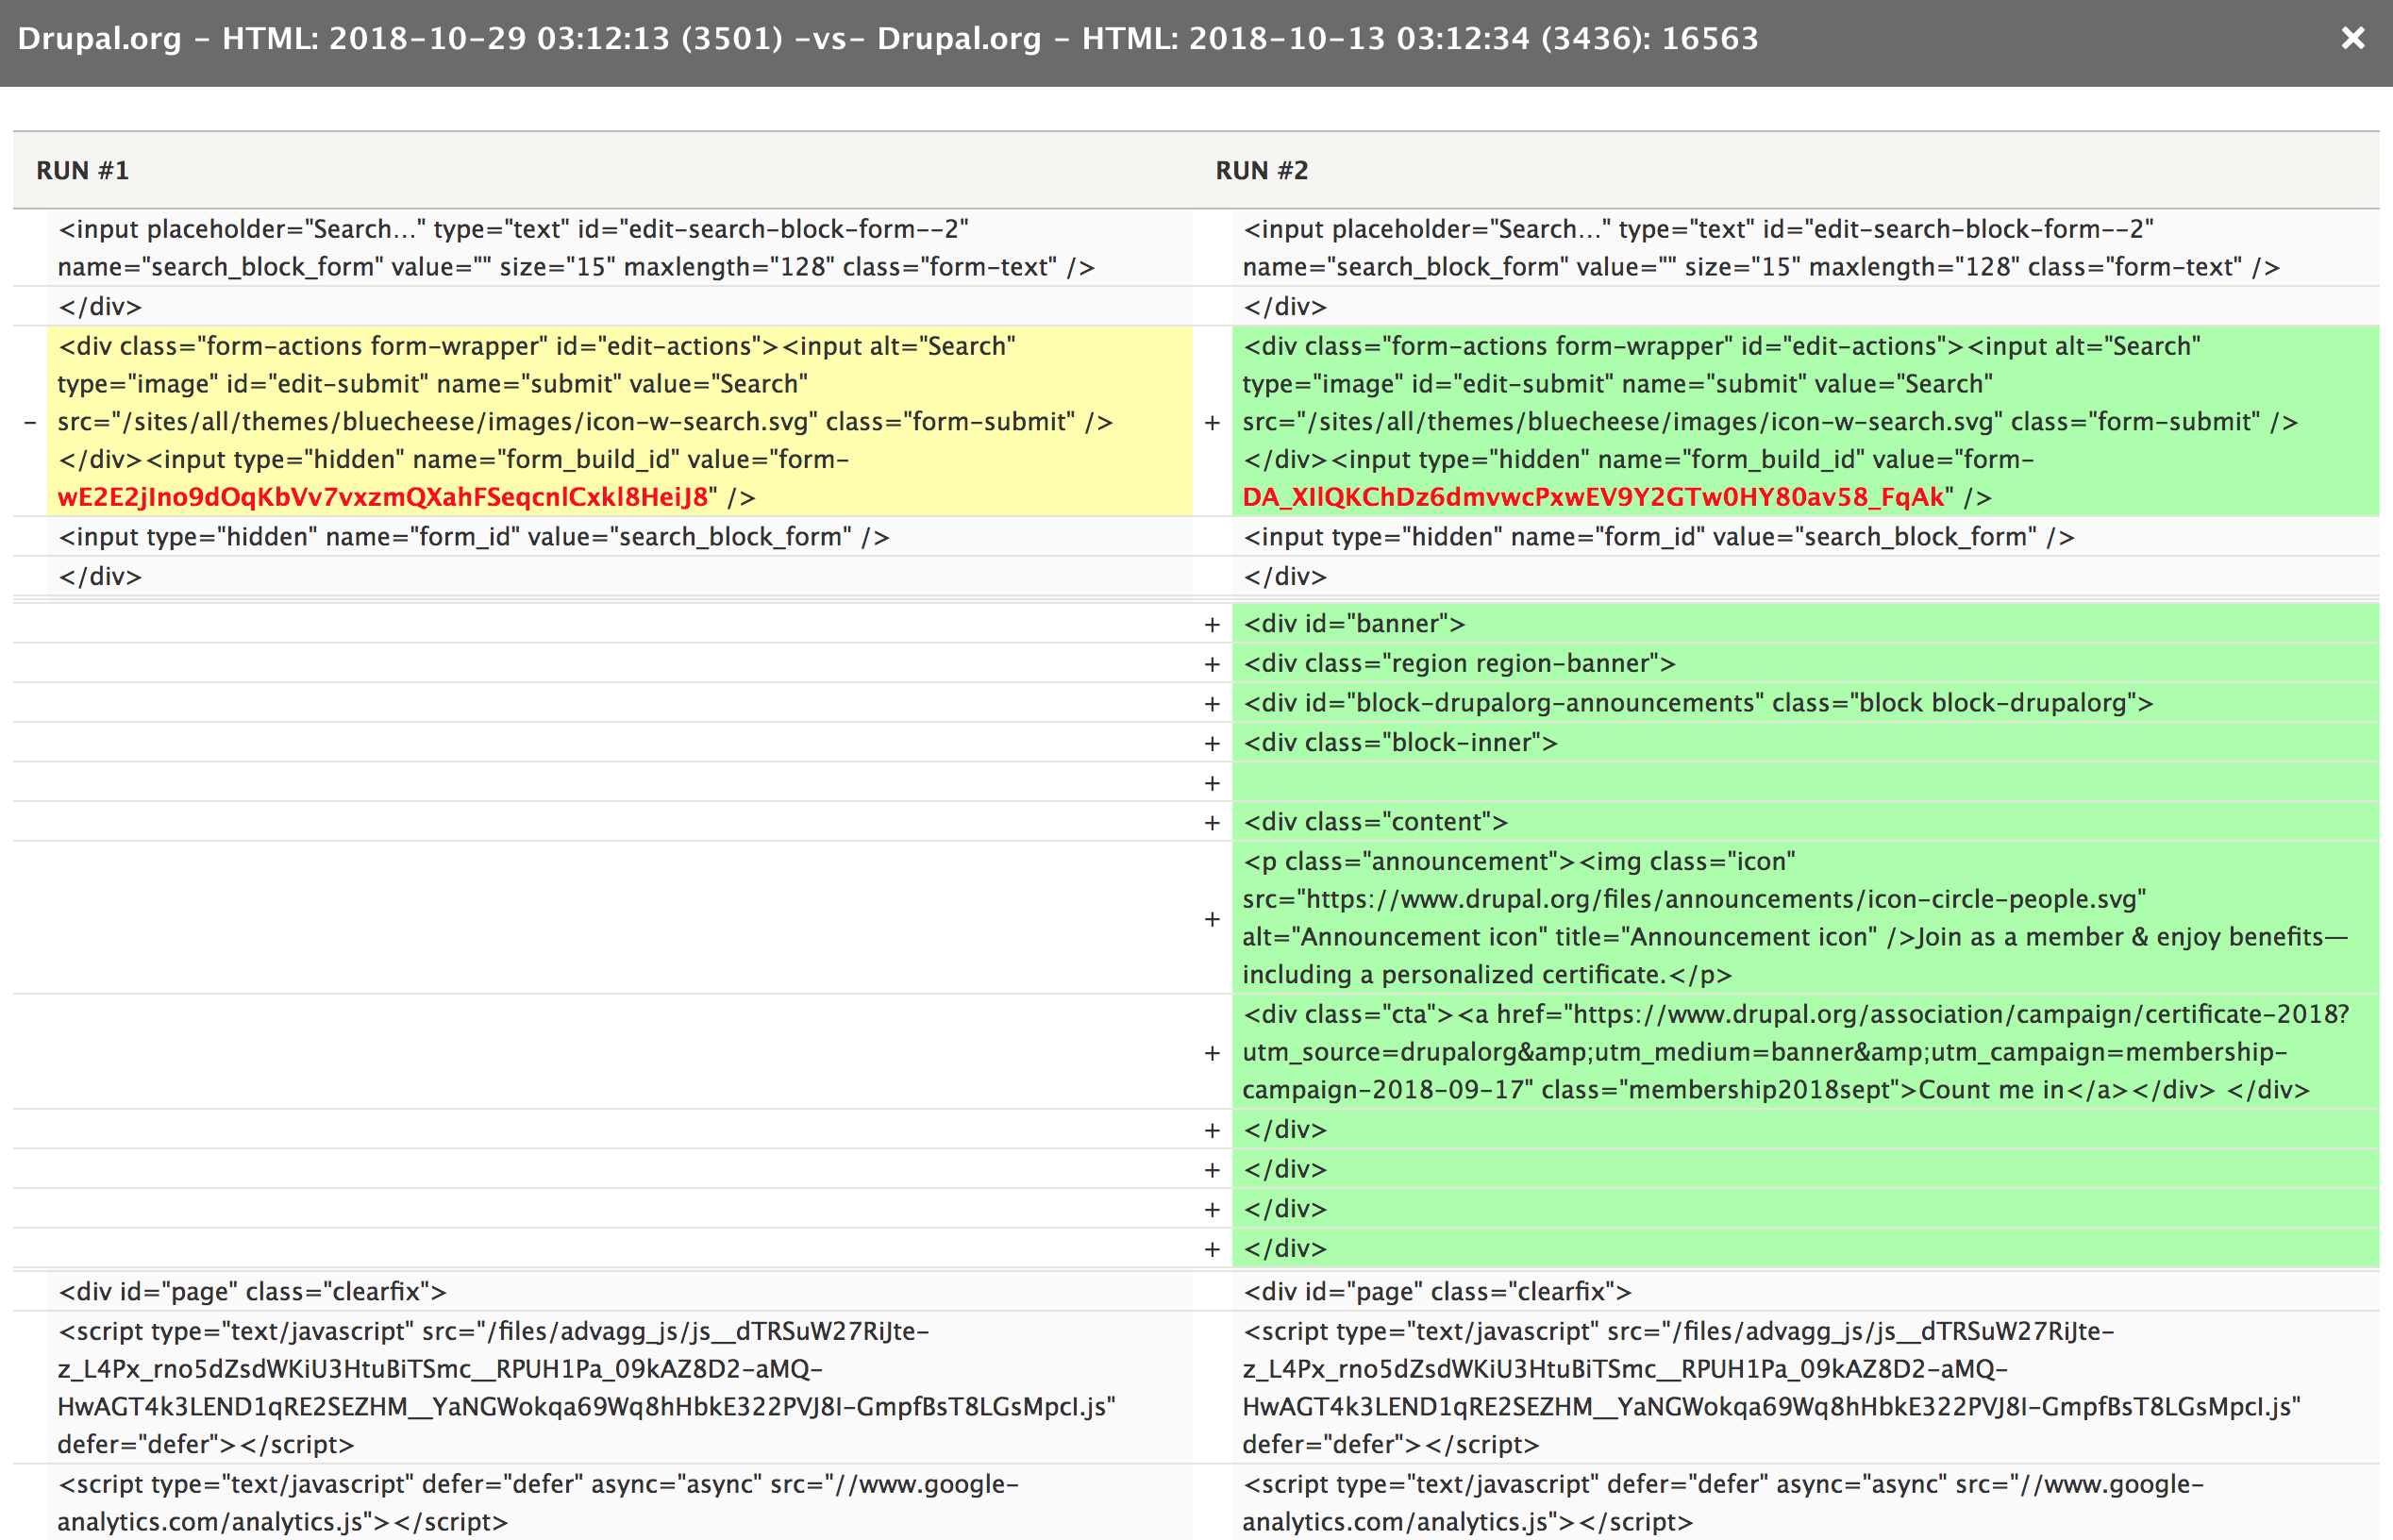
Task: Click the hidden form_id input line in RUN #1
Action: 620,537
